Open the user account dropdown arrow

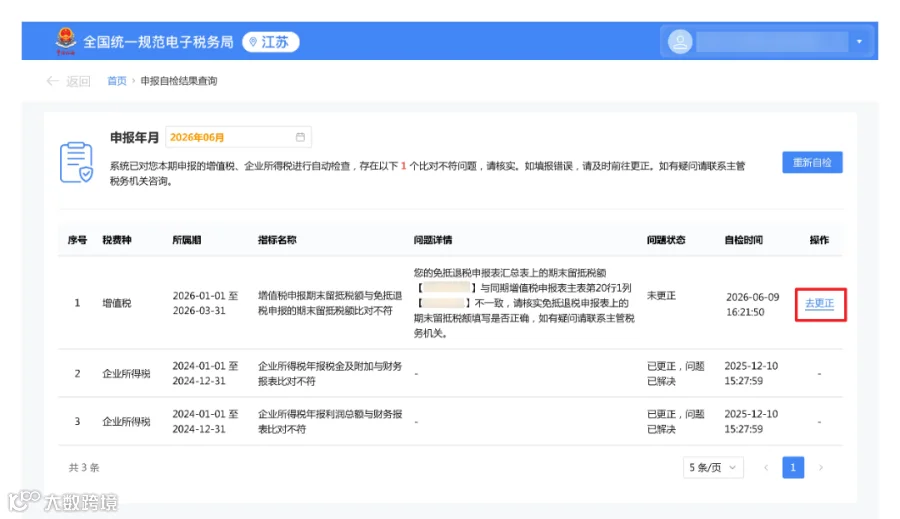pyautogui.click(x=859, y=42)
